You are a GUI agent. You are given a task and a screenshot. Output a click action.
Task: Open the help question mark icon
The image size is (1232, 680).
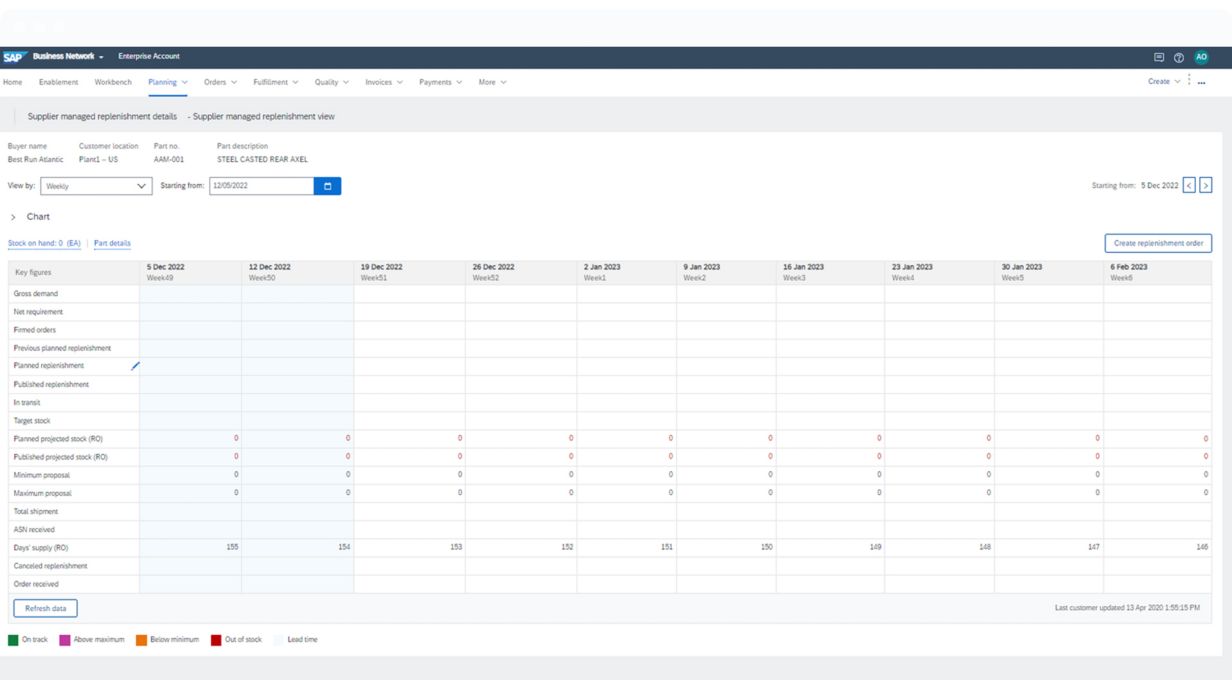(x=1179, y=57)
